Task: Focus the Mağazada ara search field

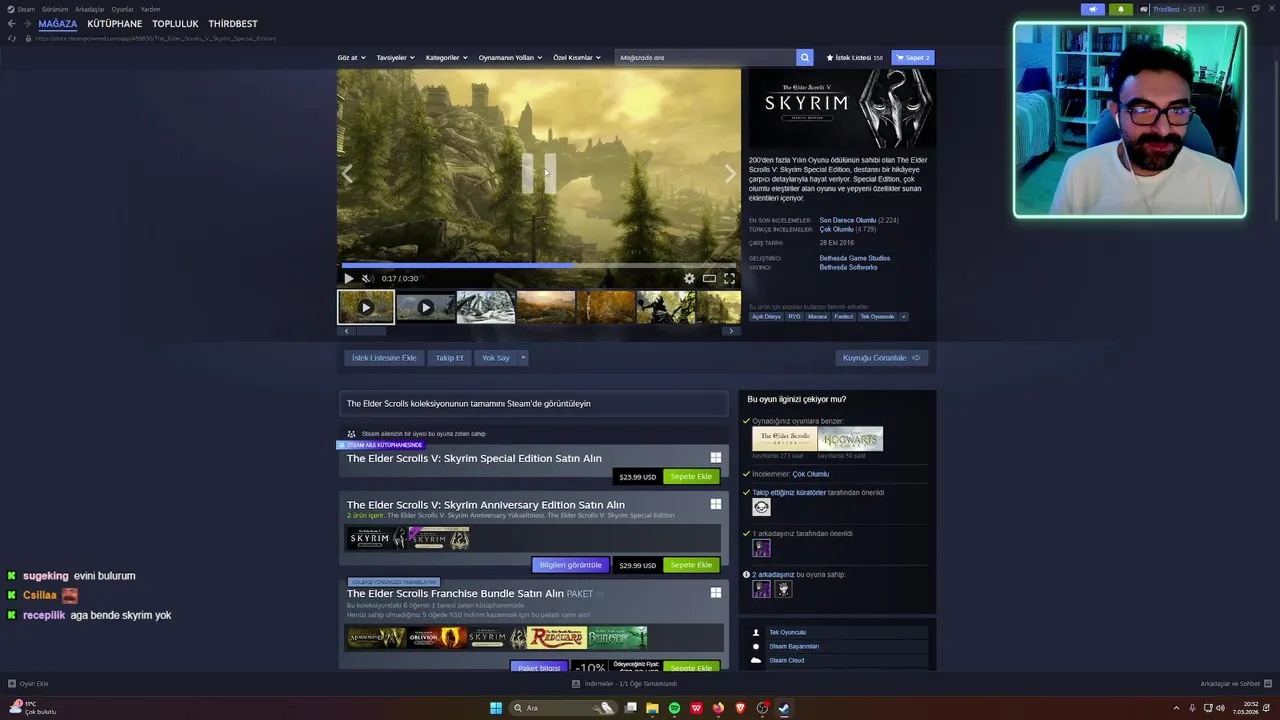Action: (x=705, y=58)
